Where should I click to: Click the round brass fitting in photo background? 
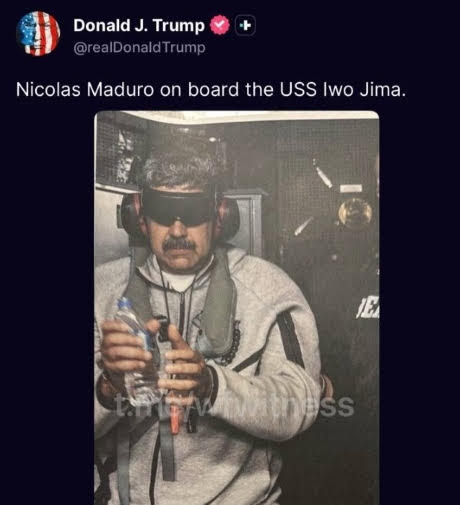coord(355,213)
